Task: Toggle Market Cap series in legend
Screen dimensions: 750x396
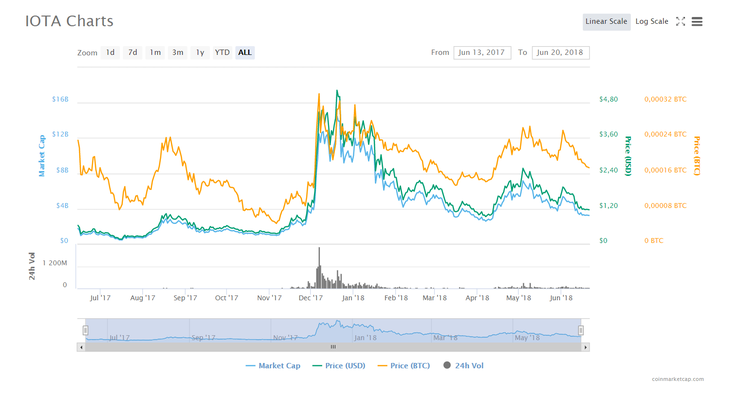Action: click(273, 366)
